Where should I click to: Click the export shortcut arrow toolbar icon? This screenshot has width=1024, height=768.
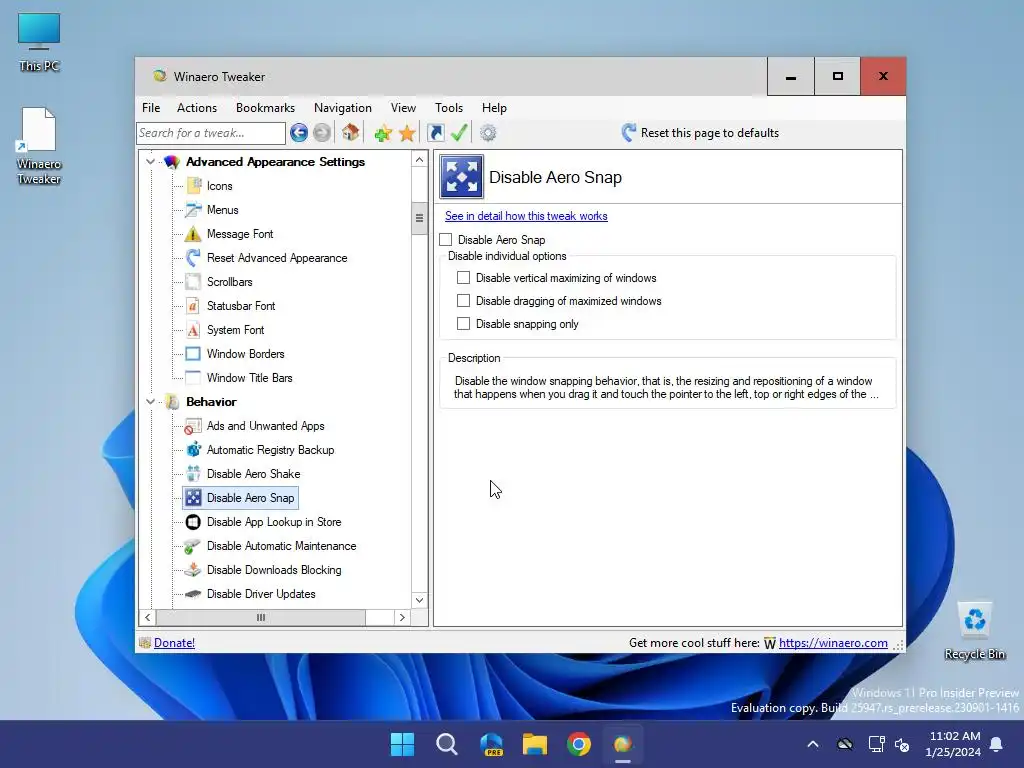coord(436,133)
